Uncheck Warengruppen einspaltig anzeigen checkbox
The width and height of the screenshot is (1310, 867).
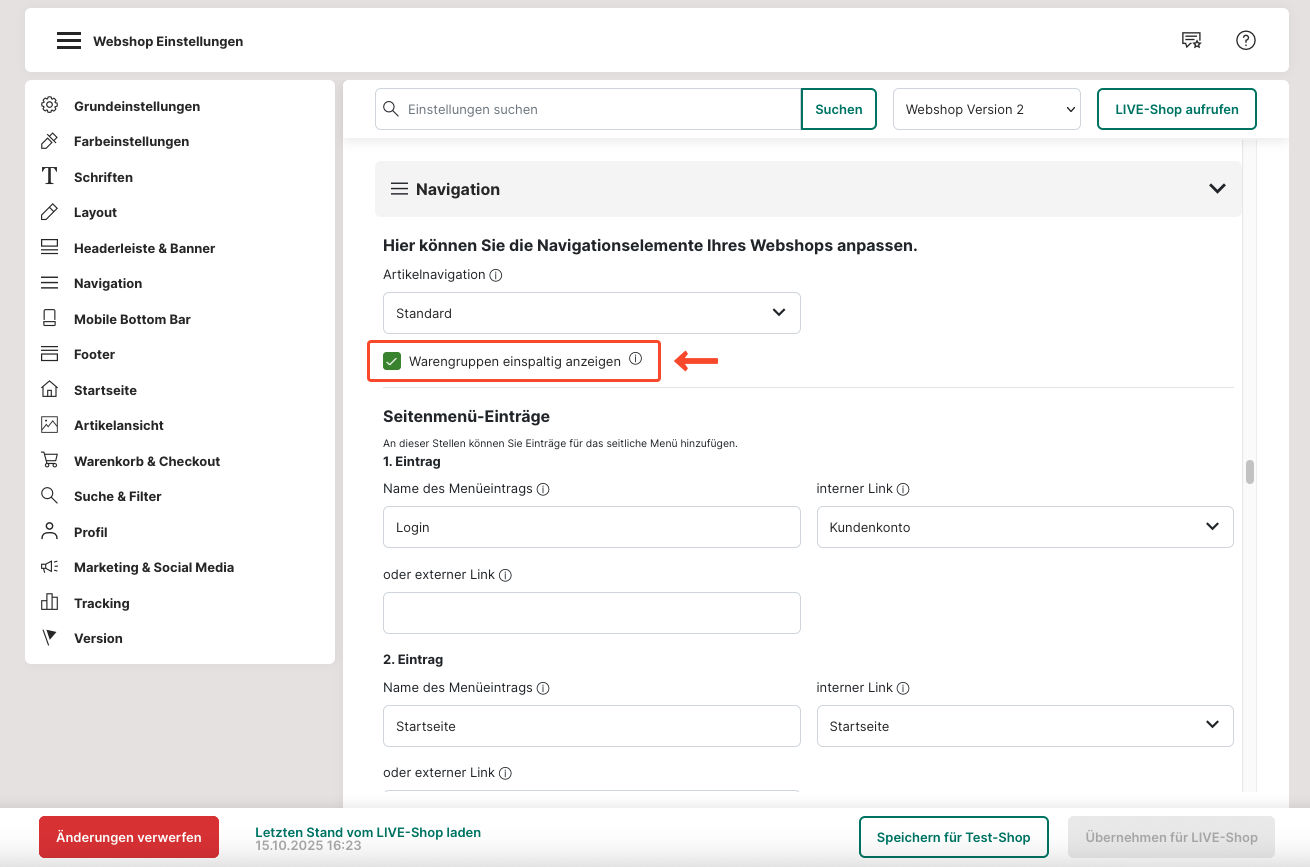coord(392,361)
